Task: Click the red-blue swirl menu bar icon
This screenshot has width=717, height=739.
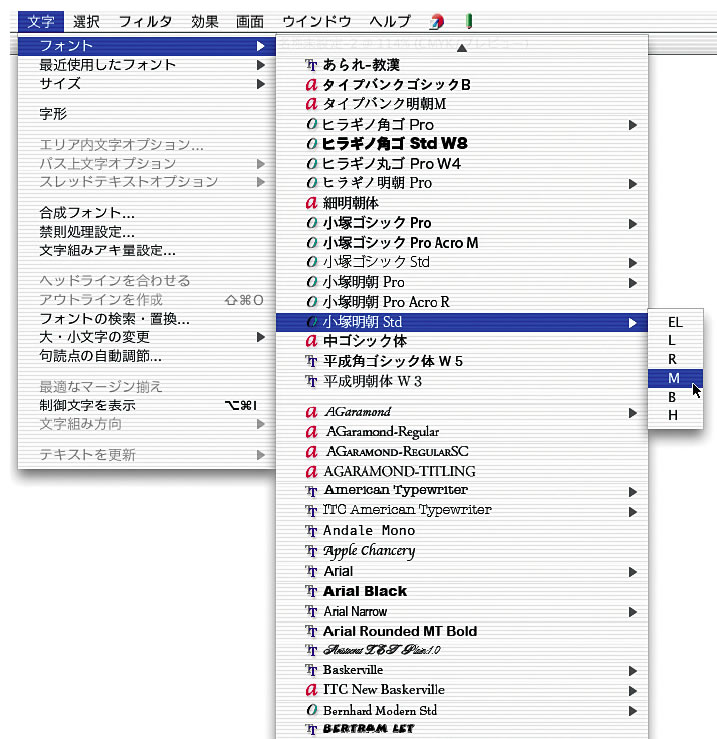Action: pos(437,22)
